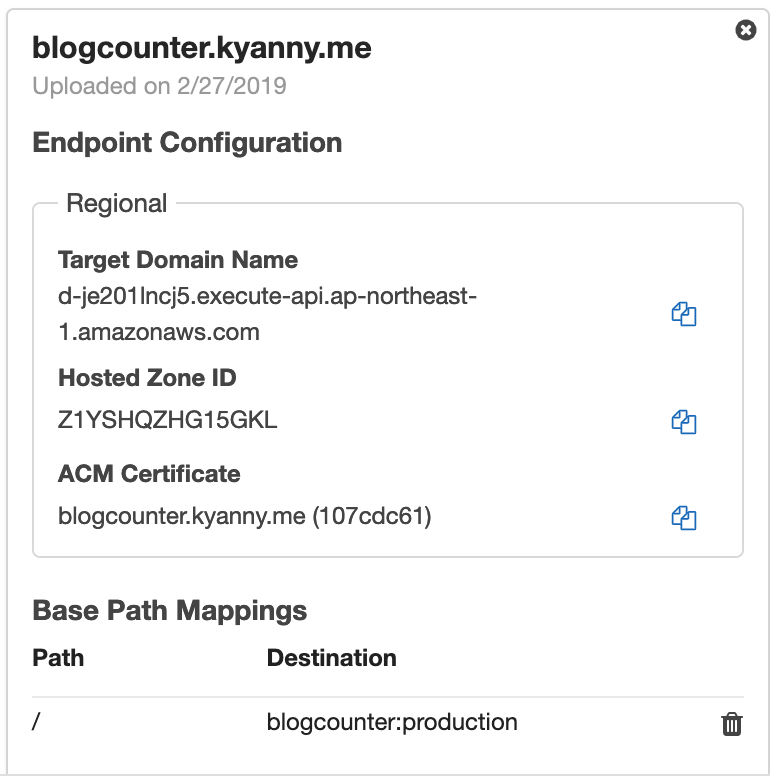
Task: Select the Z1YSHQZHG15GKL zone ID text
Action: click(x=168, y=420)
